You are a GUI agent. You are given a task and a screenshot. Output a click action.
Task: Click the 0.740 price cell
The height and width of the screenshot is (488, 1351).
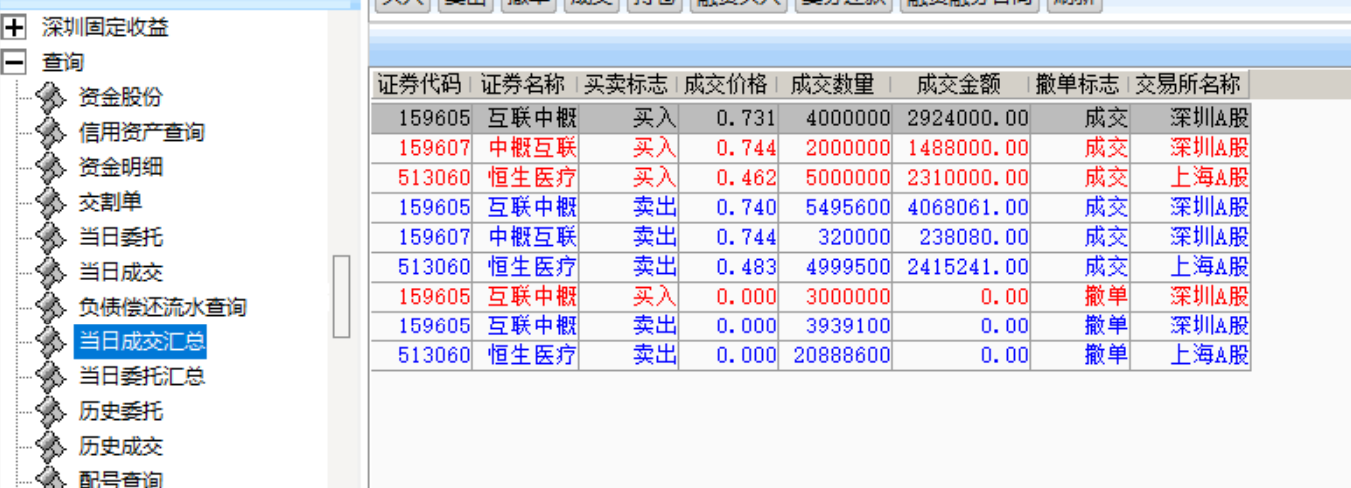point(728,208)
